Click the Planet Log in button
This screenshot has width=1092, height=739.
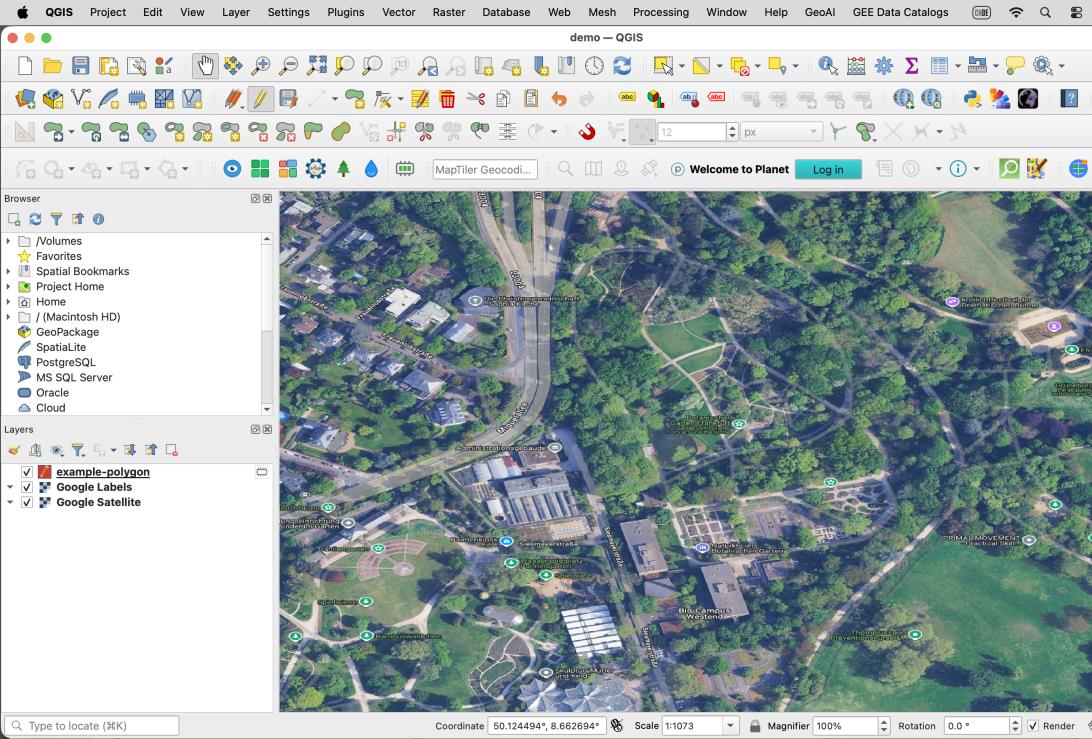[x=828, y=169]
